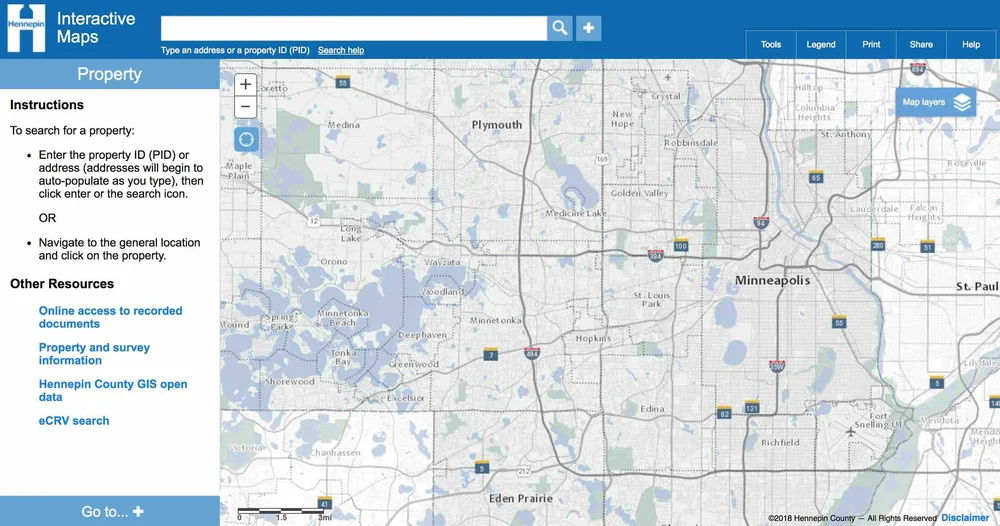The width and height of the screenshot is (1000, 526).
Task: Click the search magnifier button
Action: (559, 28)
